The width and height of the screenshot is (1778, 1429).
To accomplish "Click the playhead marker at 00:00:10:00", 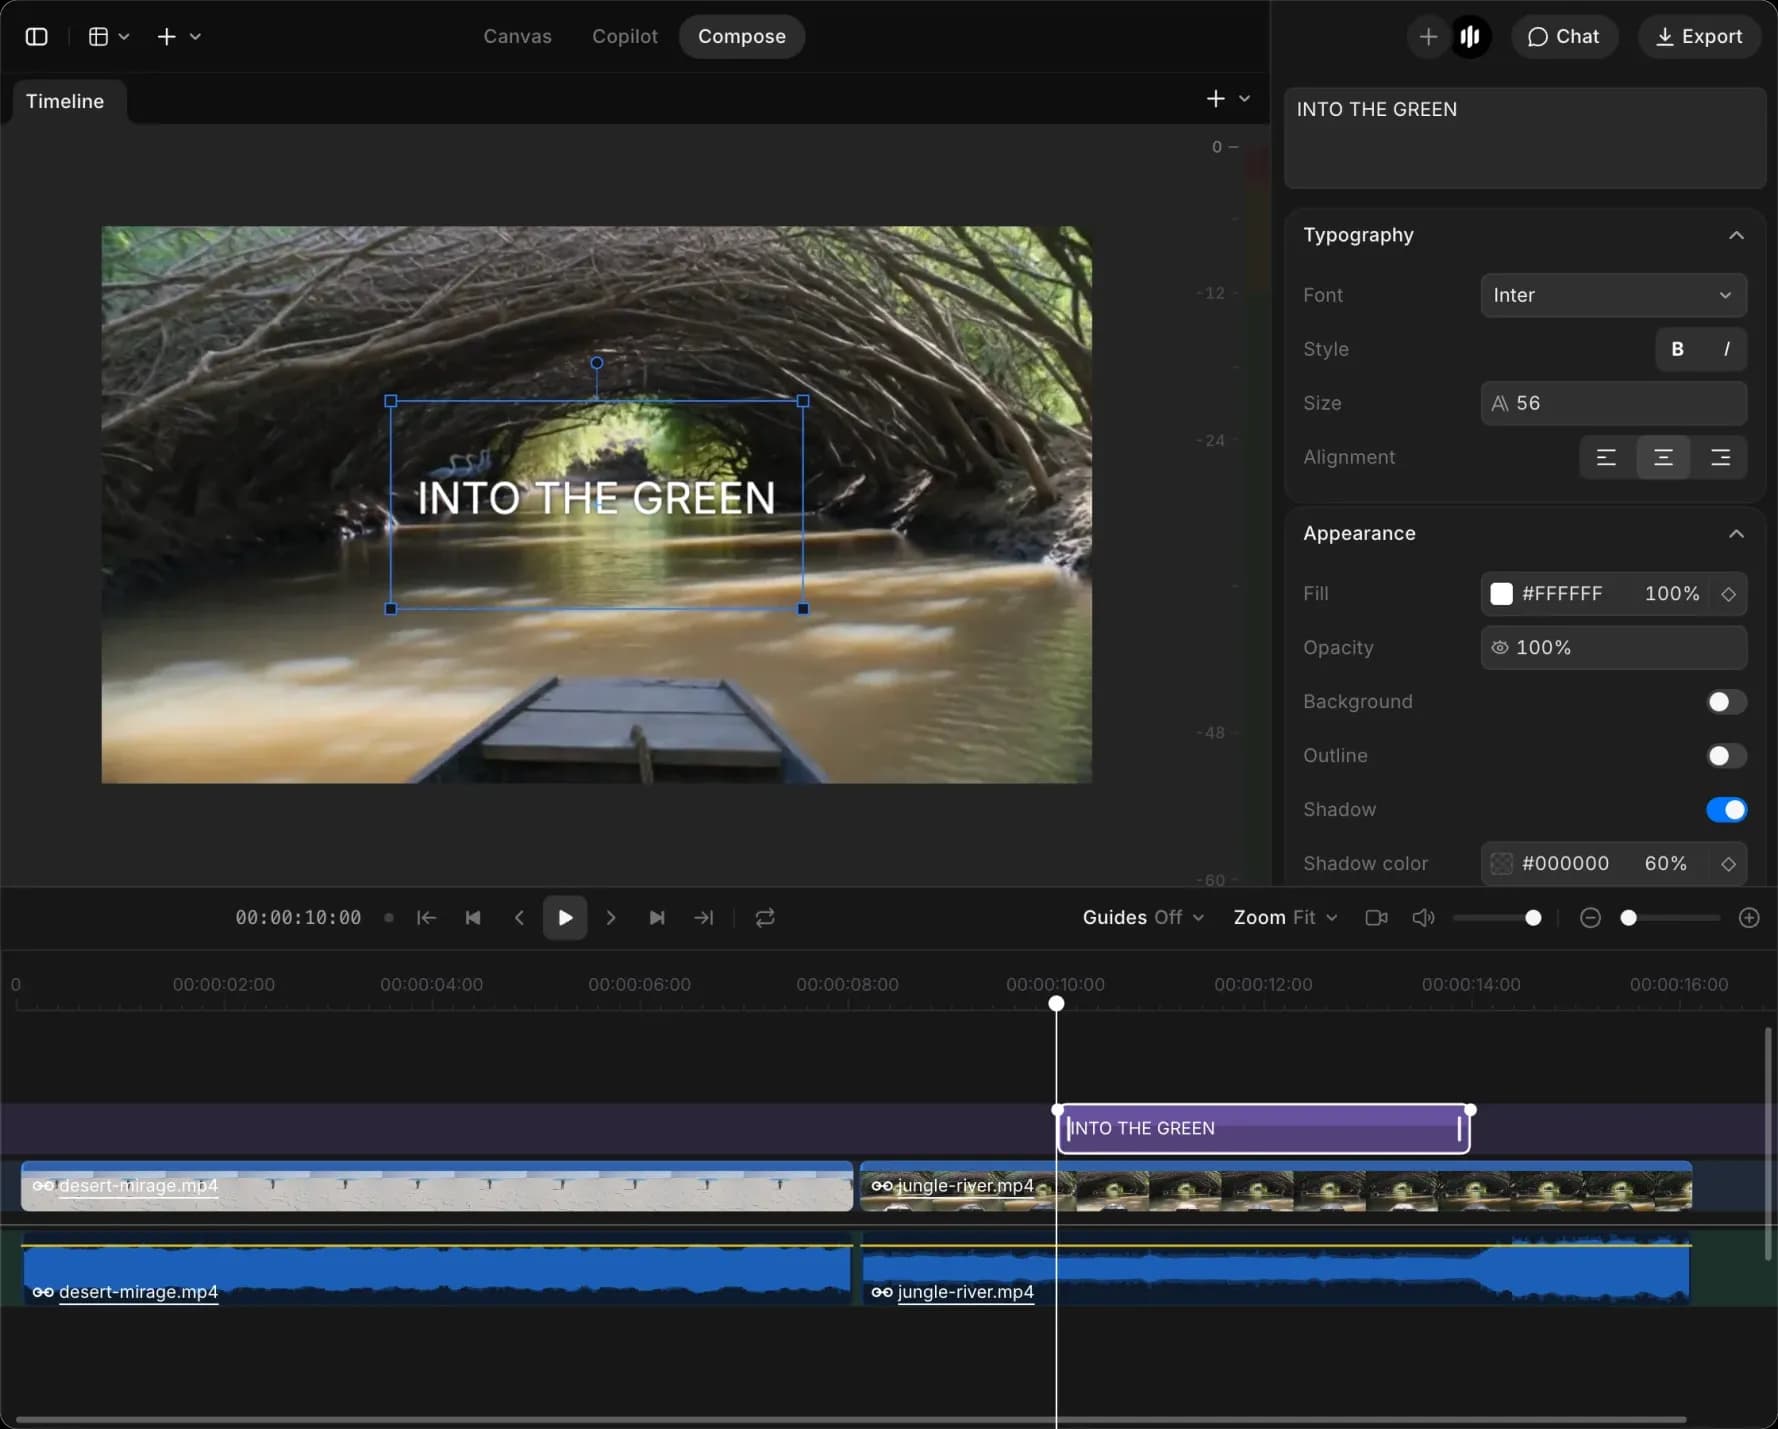I will coord(1056,1003).
